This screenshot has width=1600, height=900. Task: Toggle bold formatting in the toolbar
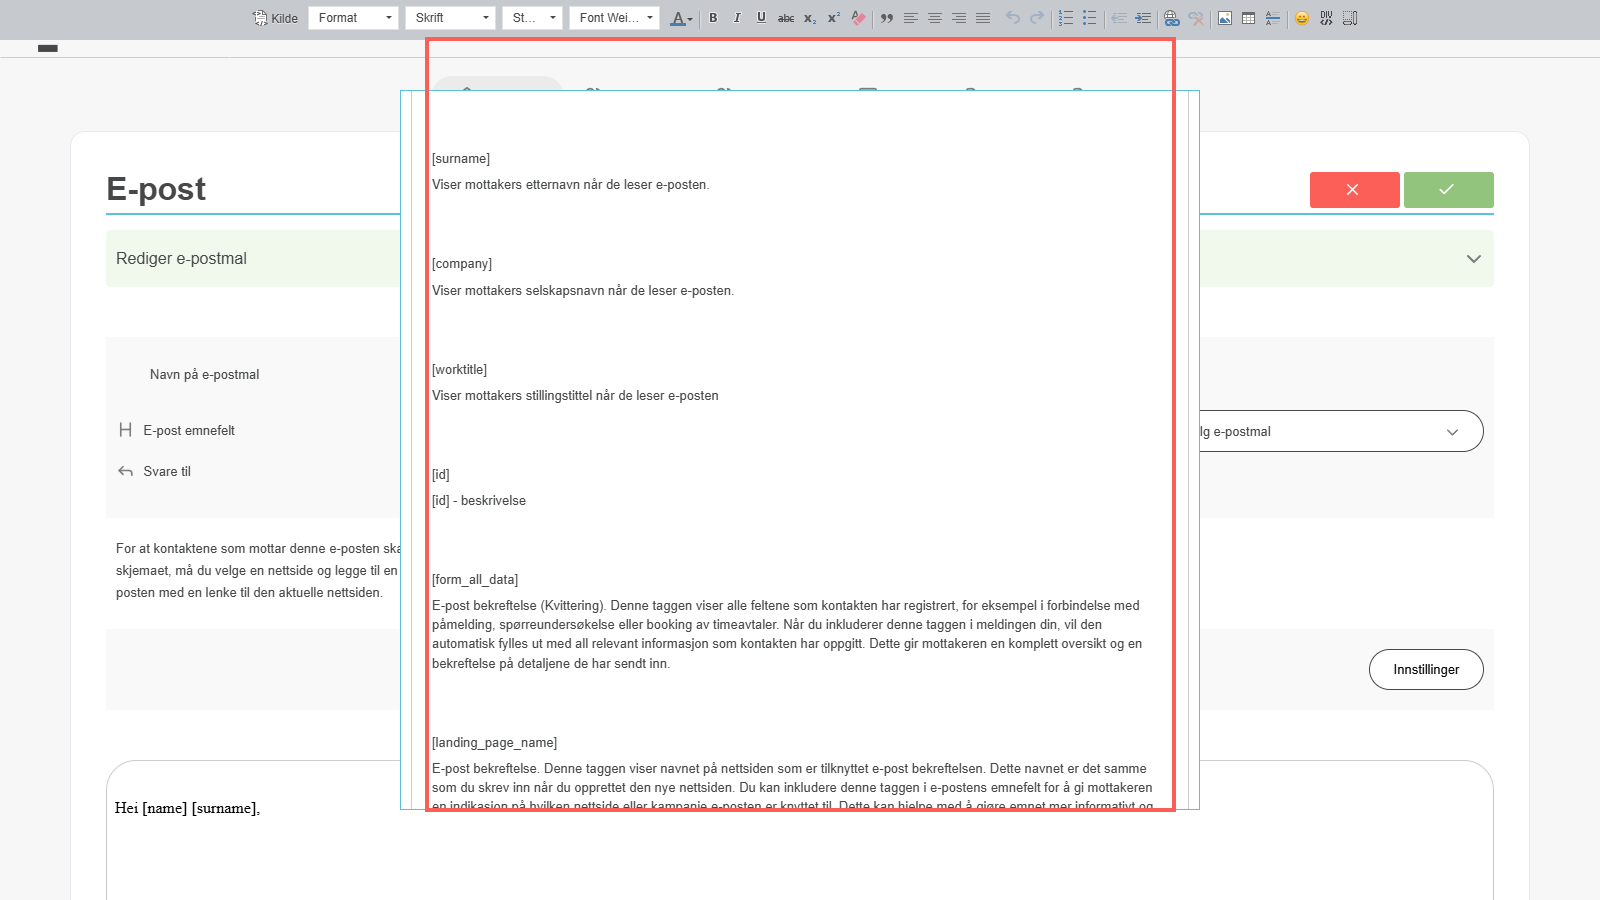[x=713, y=18]
